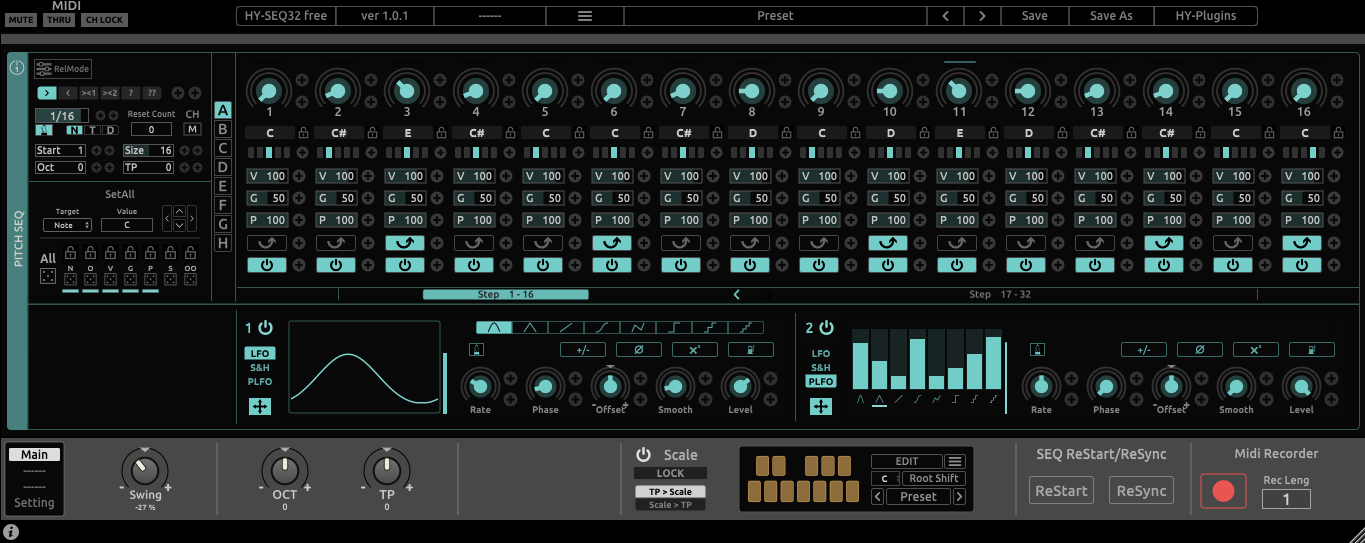Open the HY-Plugins link
This screenshot has width=1365, height=543.
pyautogui.click(x=1205, y=16)
